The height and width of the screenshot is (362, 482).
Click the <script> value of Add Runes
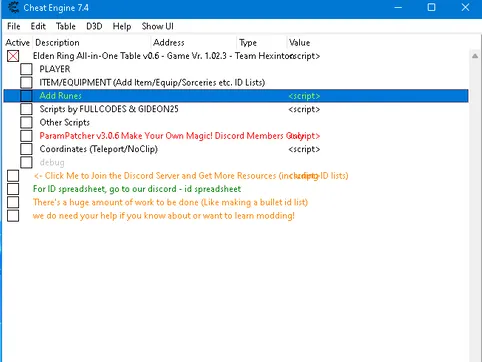point(304,96)
